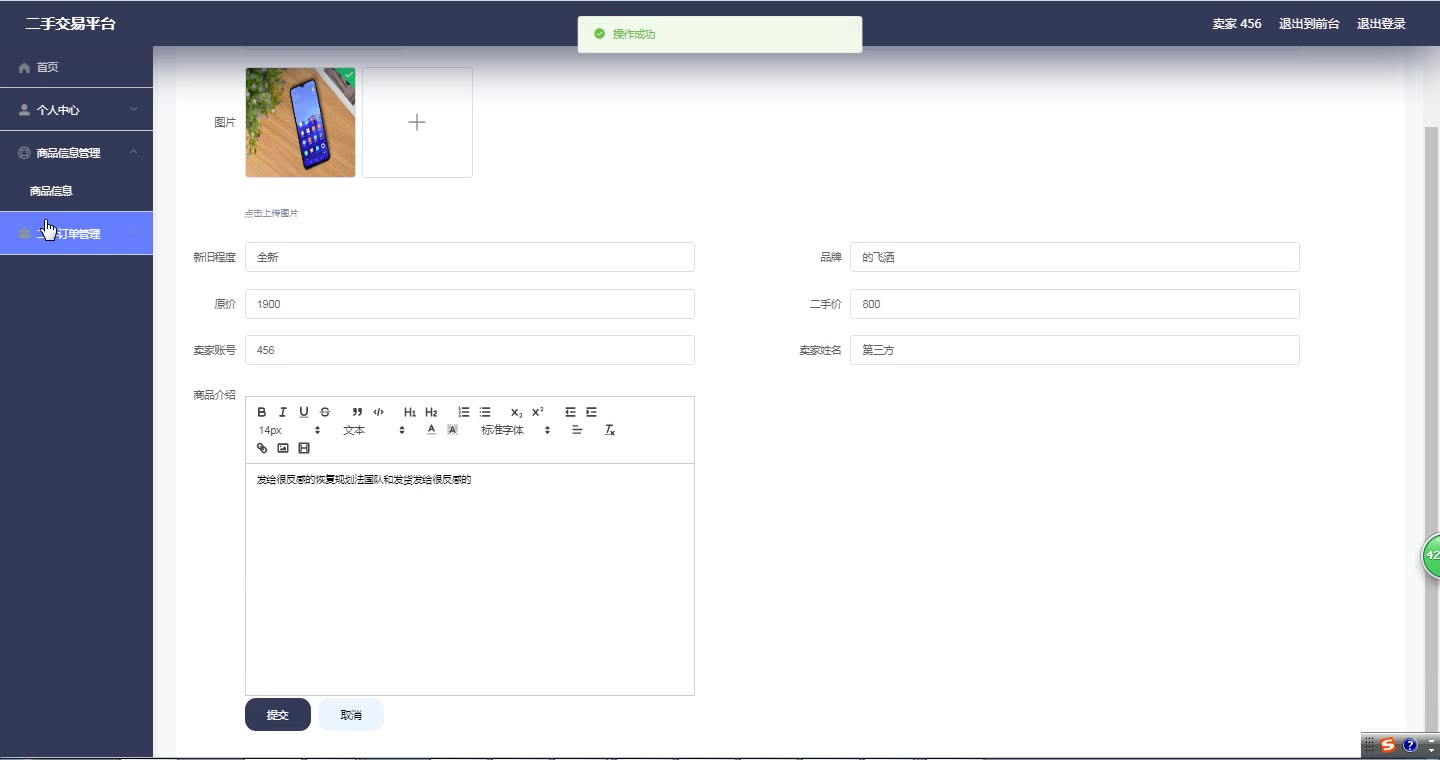Image resolution: width=1440 pixels, height=760 pixels.
Task: Click the 退出到前台 link
Action: pos(1309,24)
